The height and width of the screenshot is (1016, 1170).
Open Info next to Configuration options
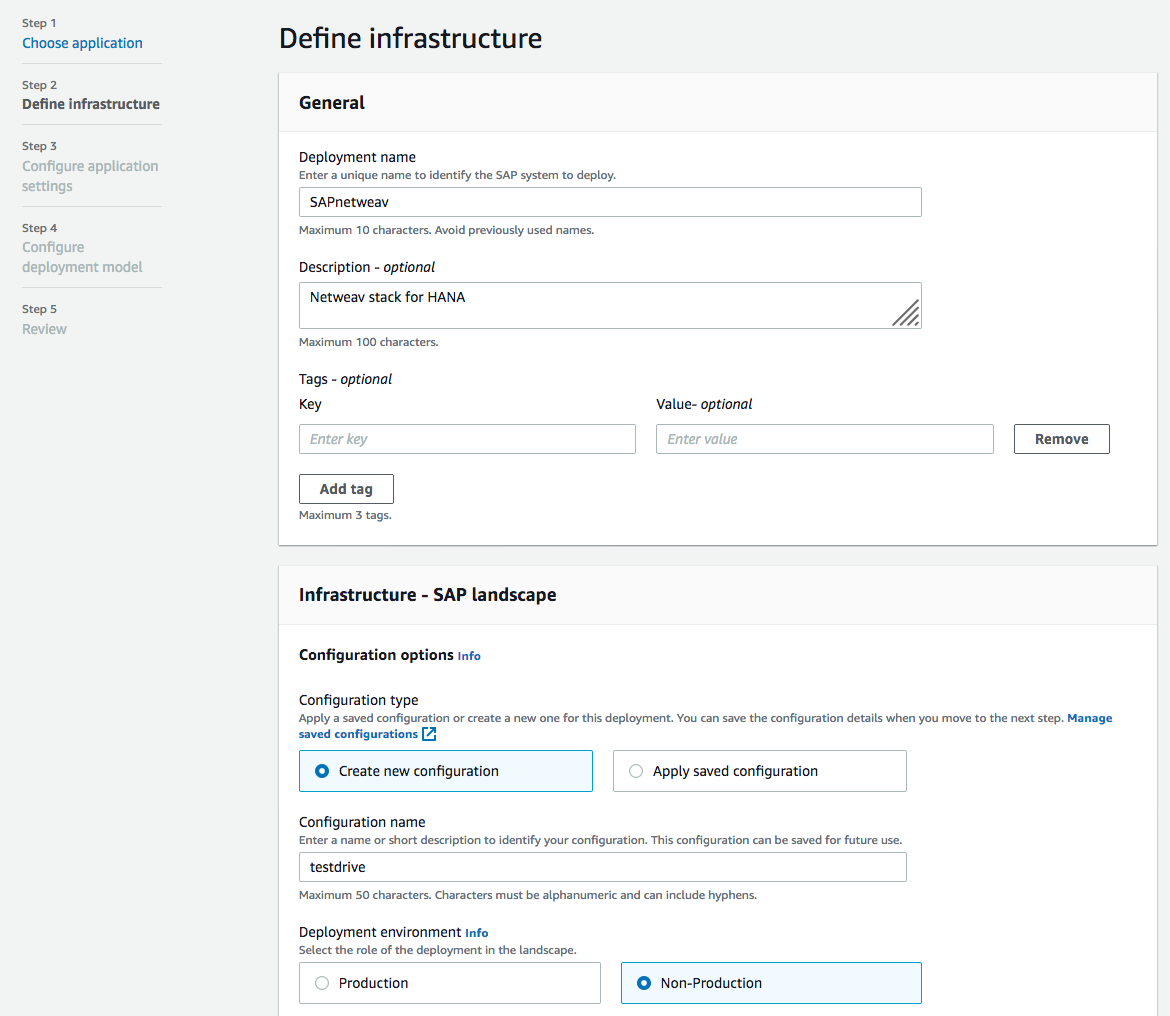tap(469, 656)
